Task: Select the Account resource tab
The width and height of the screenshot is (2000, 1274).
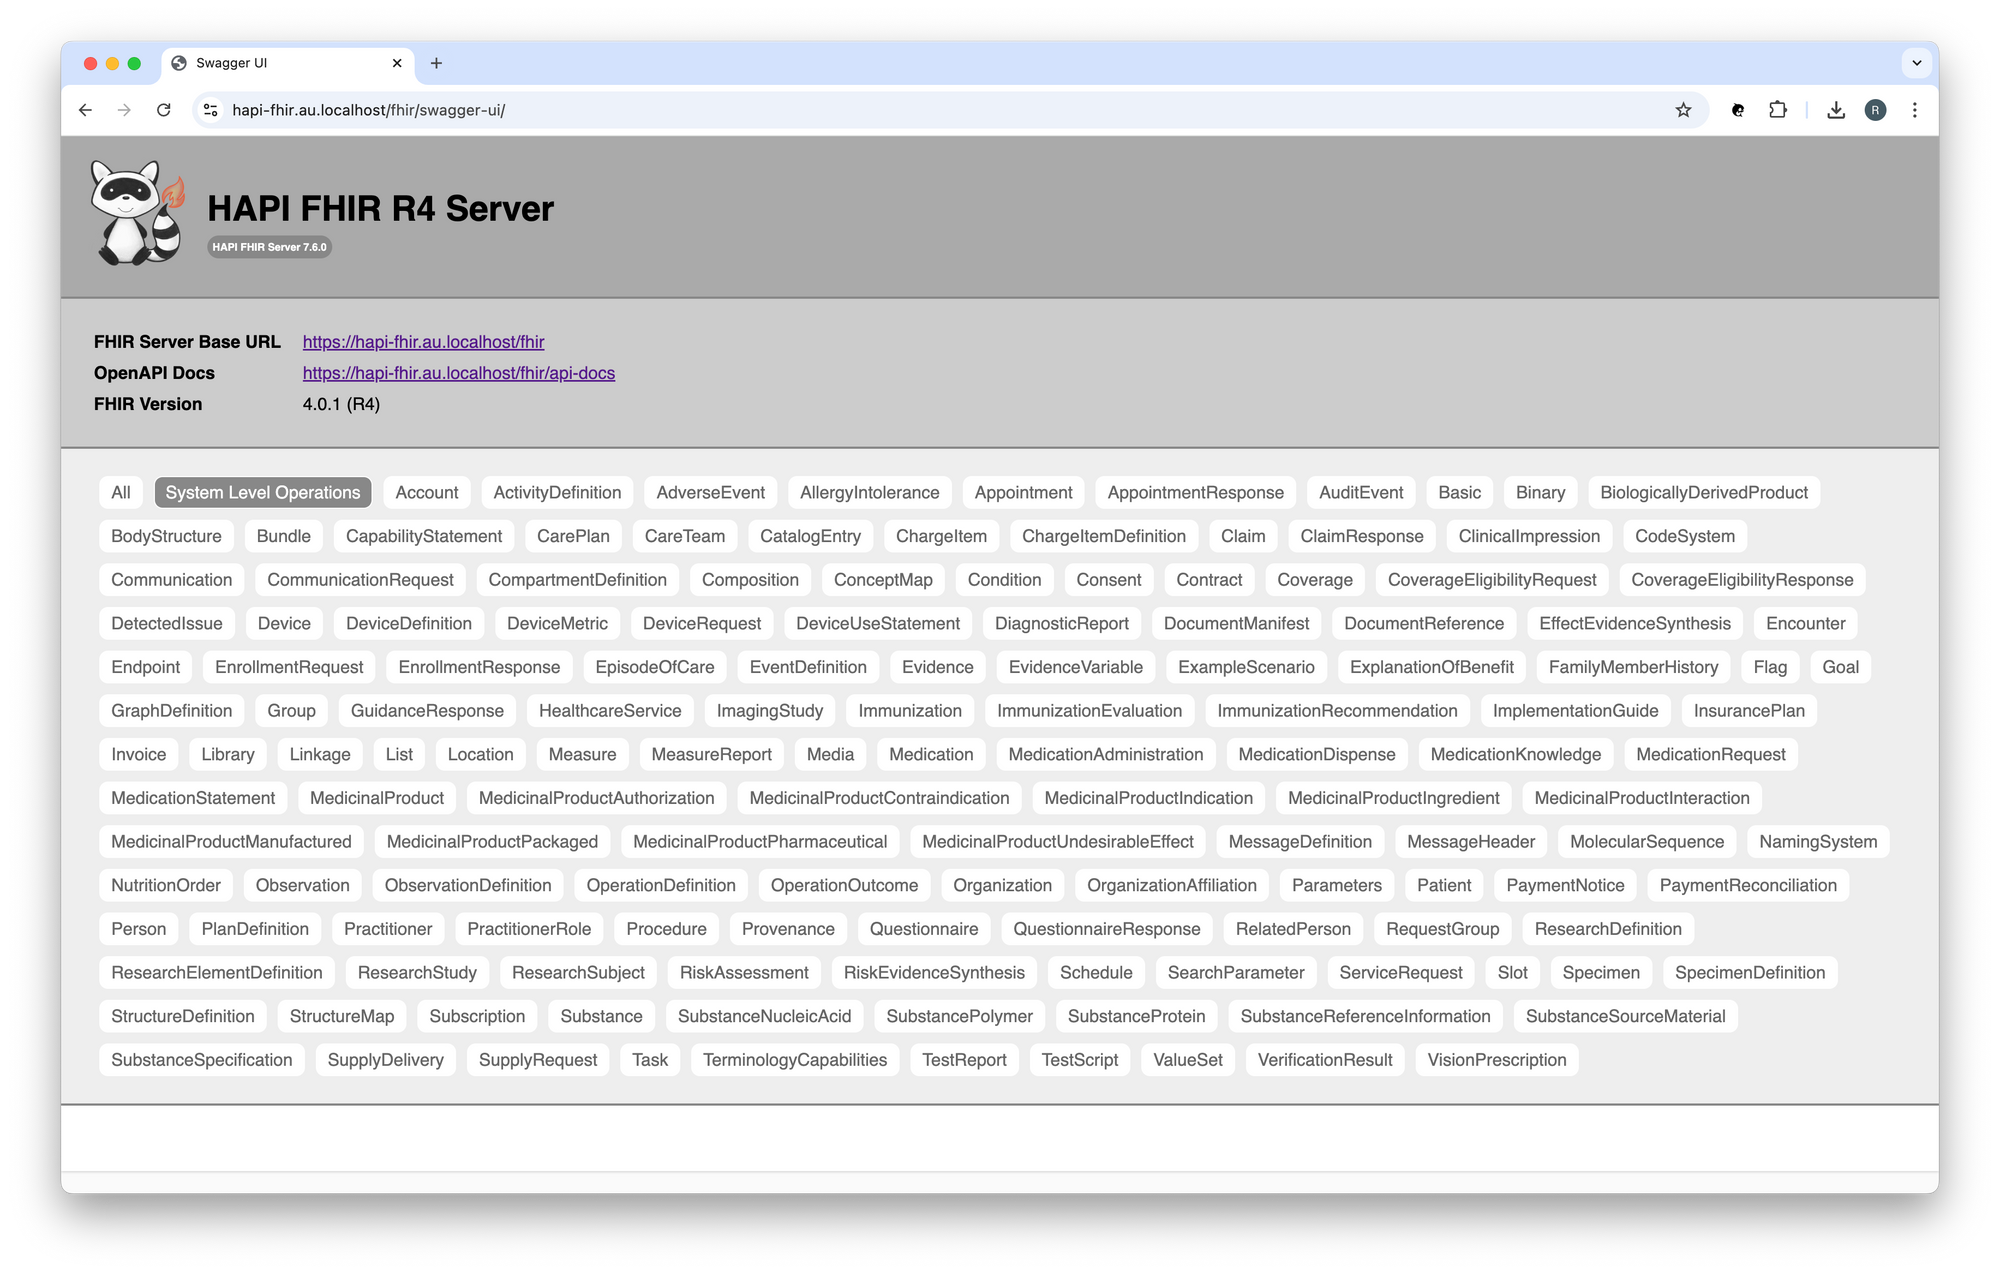Action: click(427, 493)
